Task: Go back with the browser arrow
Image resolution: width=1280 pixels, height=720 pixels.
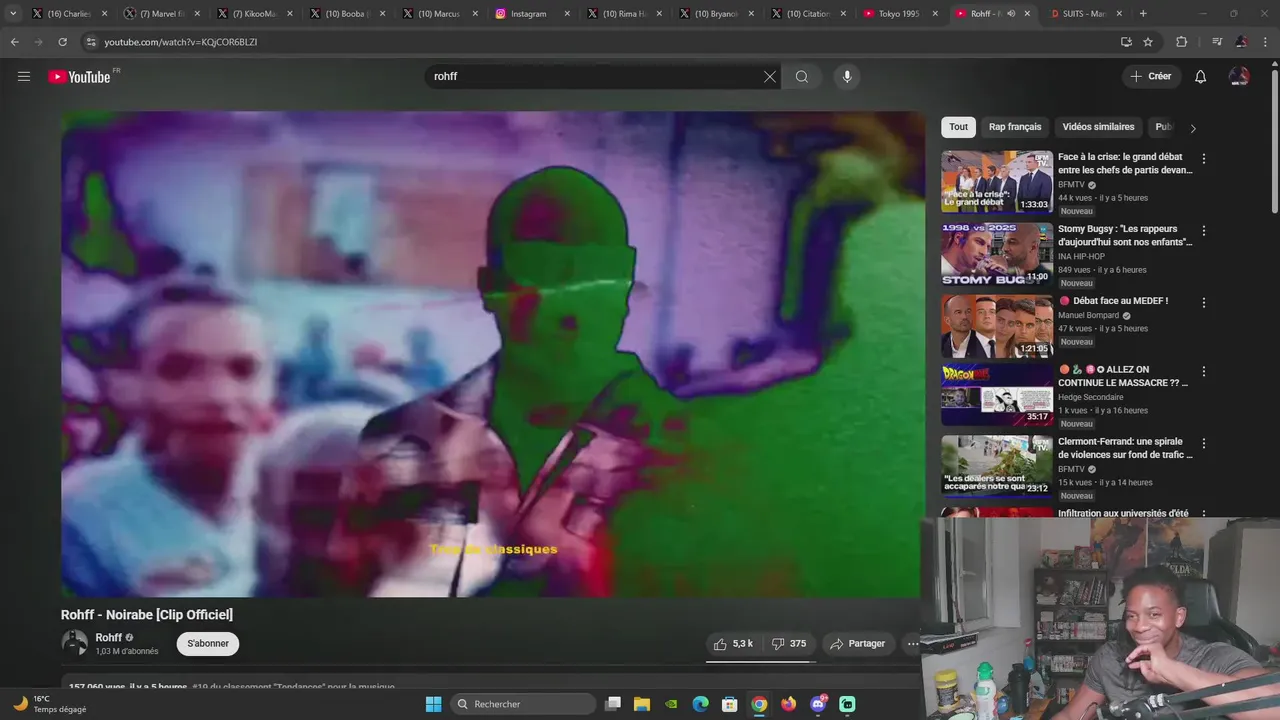Action: pyautogui.click(x=14, y=42)
